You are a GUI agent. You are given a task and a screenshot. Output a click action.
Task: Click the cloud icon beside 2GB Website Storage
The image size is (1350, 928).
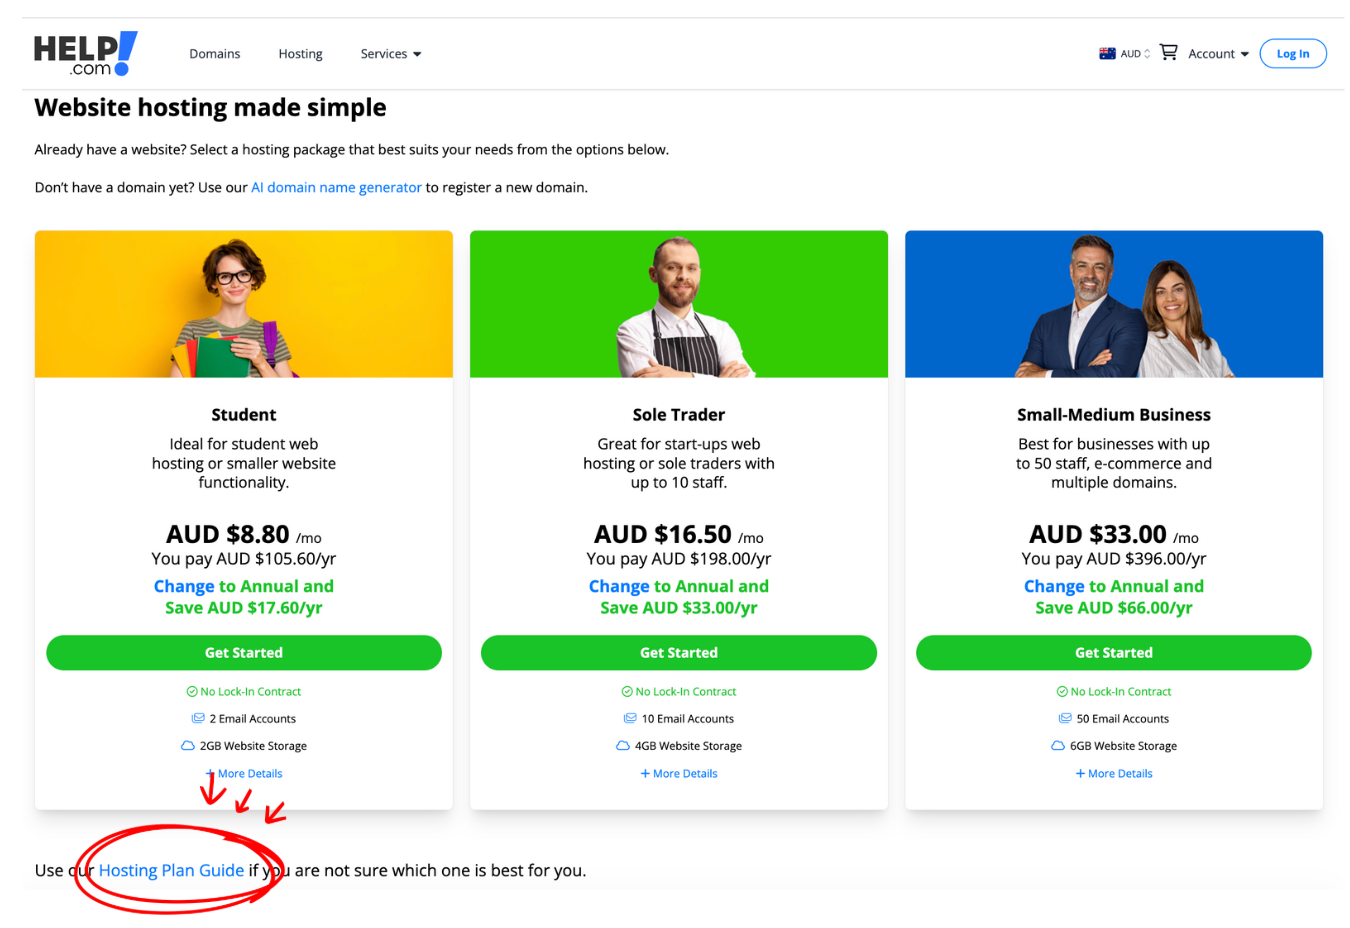point(187,746)
